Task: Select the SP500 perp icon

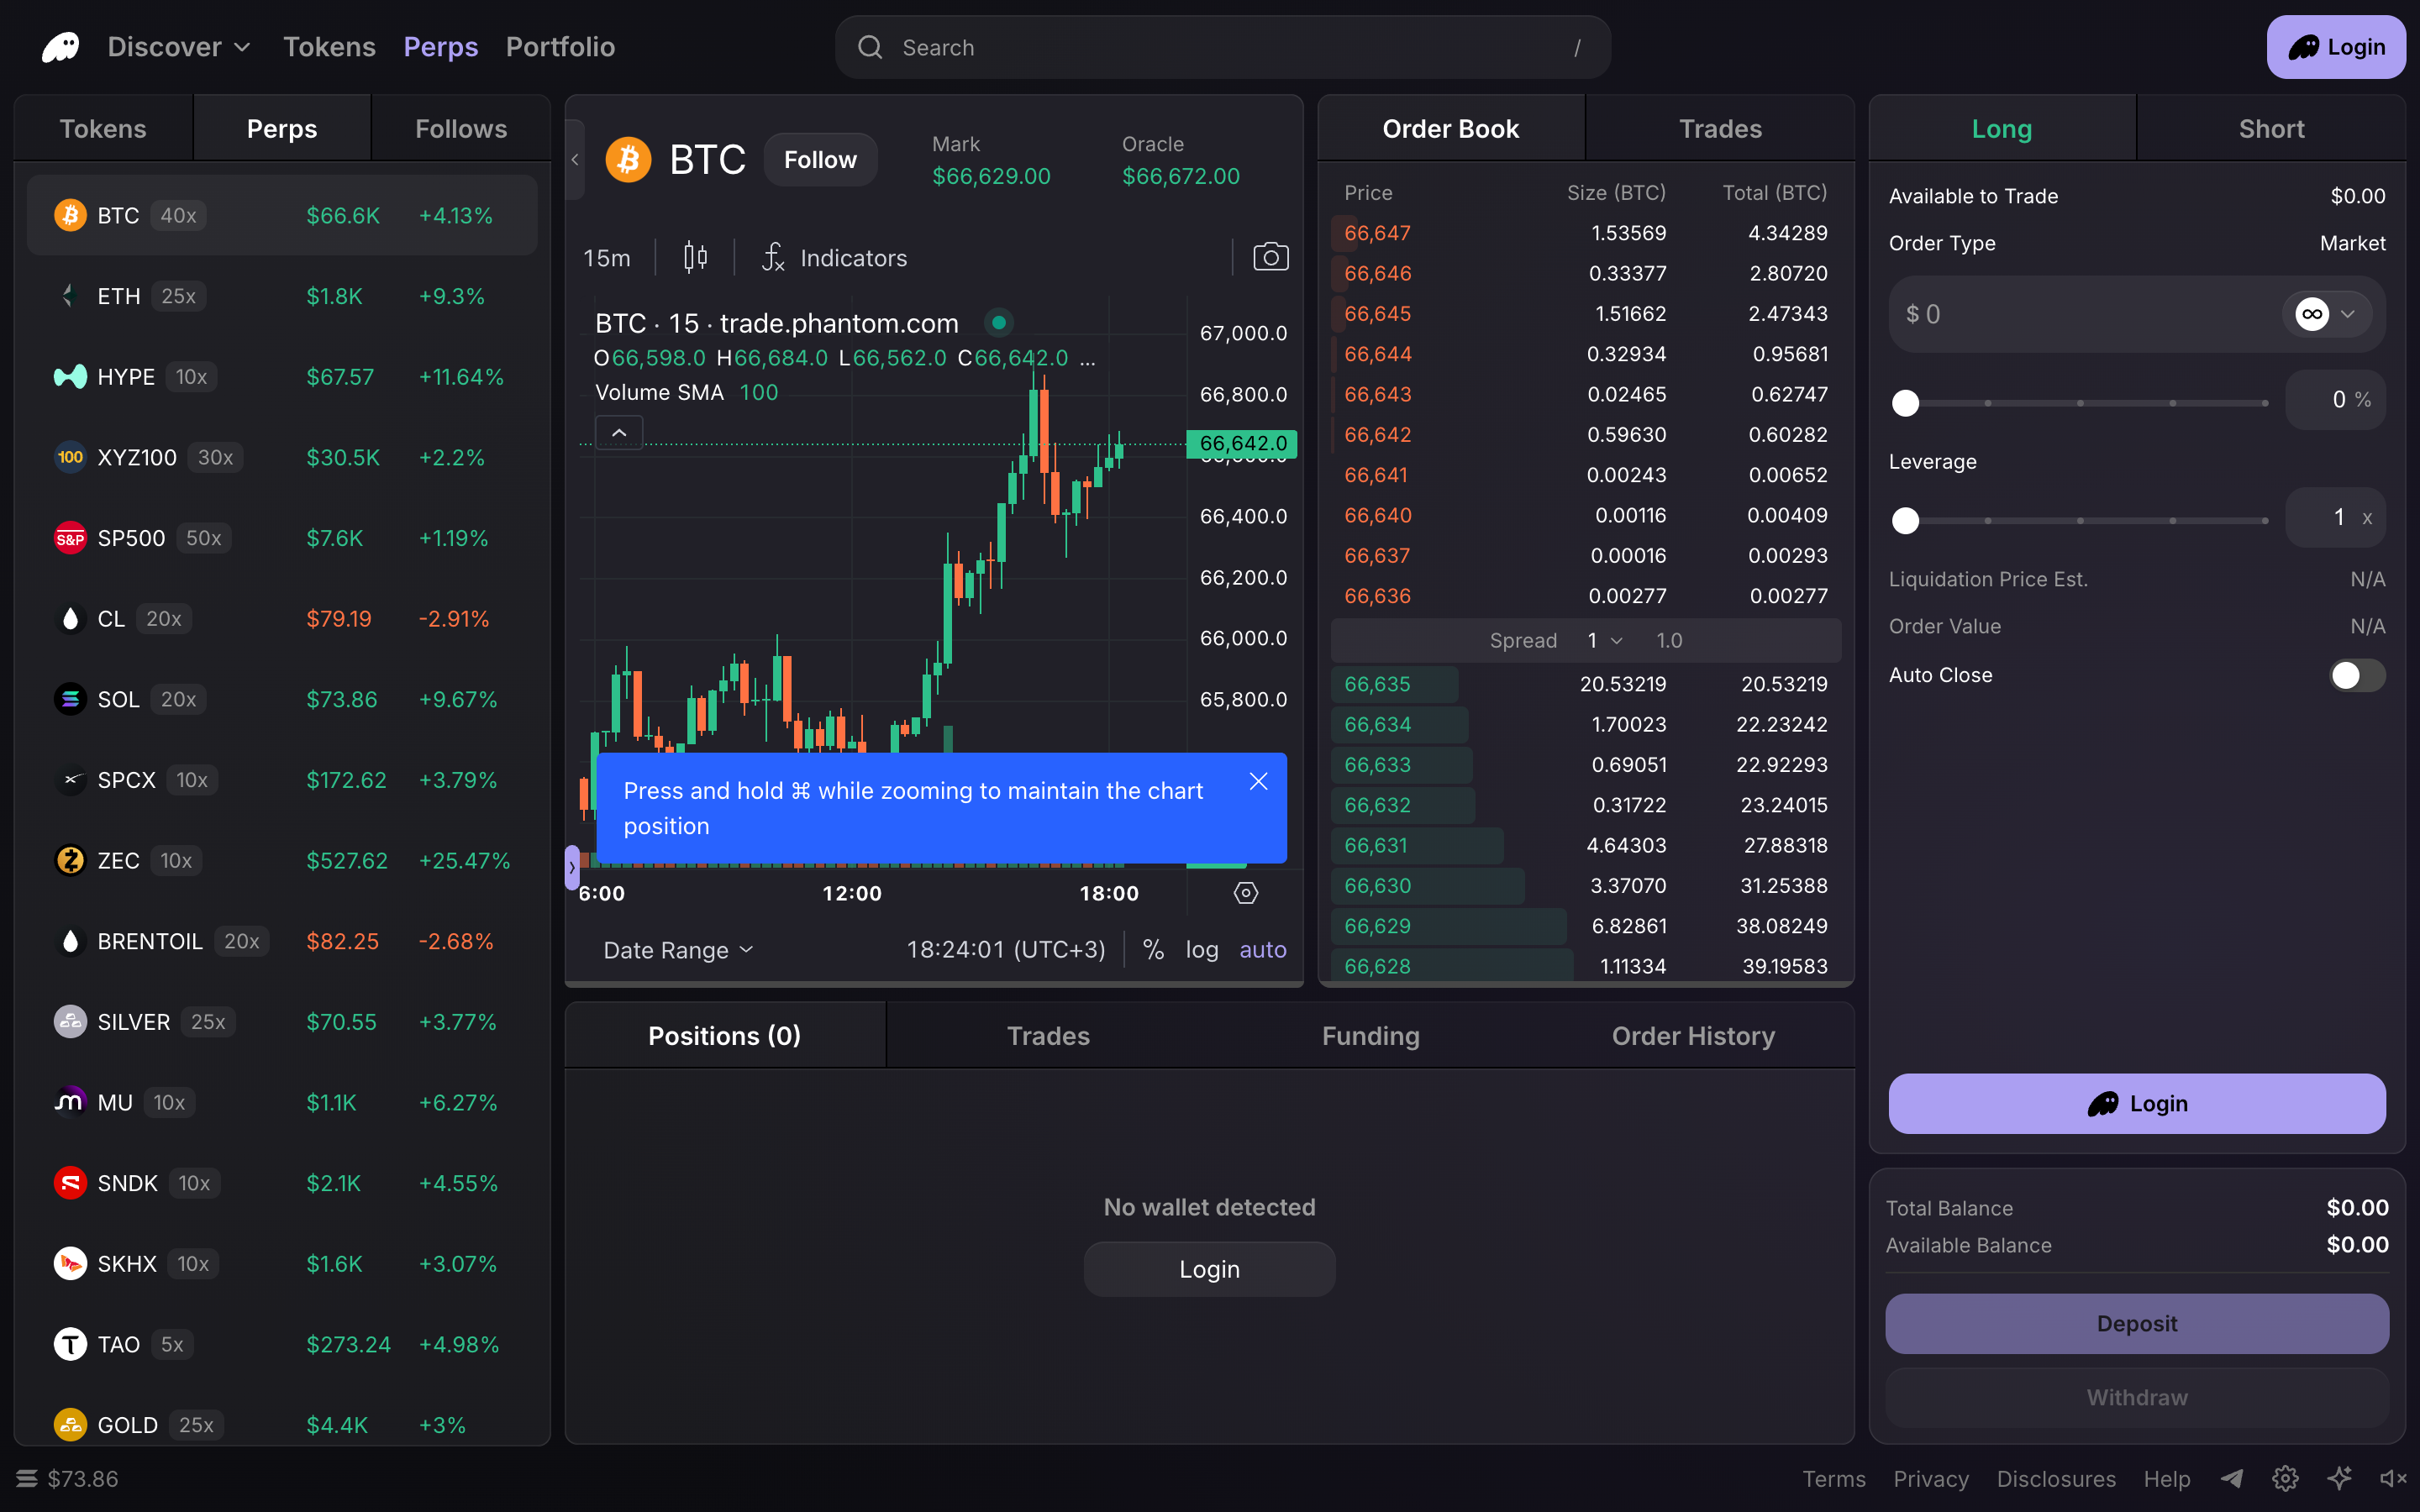Action: click(x=69, y=538)
